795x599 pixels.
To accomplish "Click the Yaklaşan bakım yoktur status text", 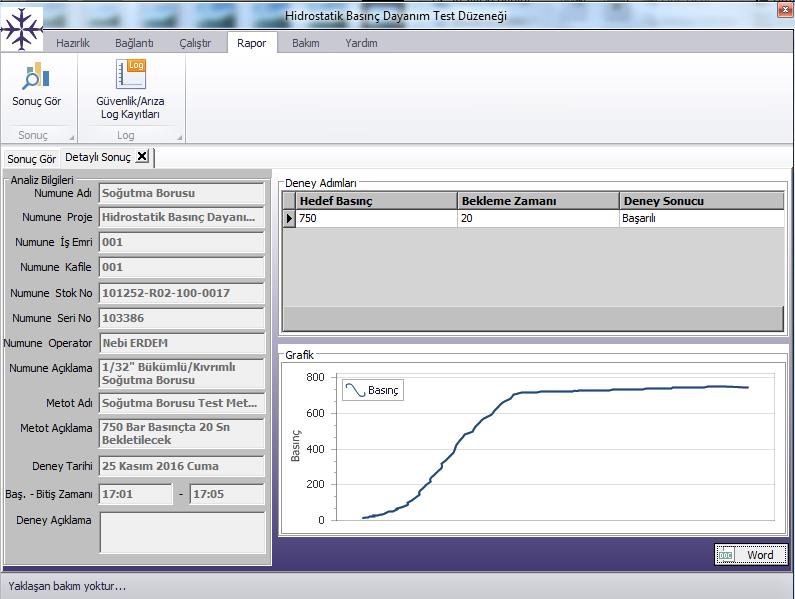I will pyautogui.click(x=67, y=586).
